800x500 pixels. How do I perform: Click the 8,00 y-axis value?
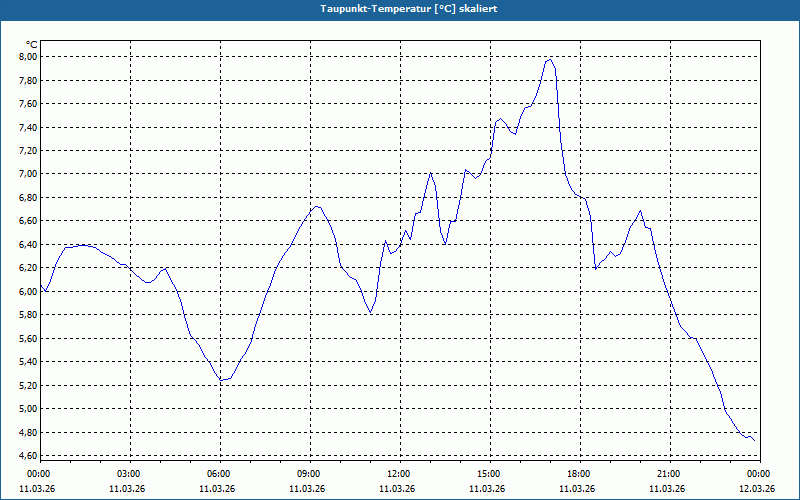[29, 57]
